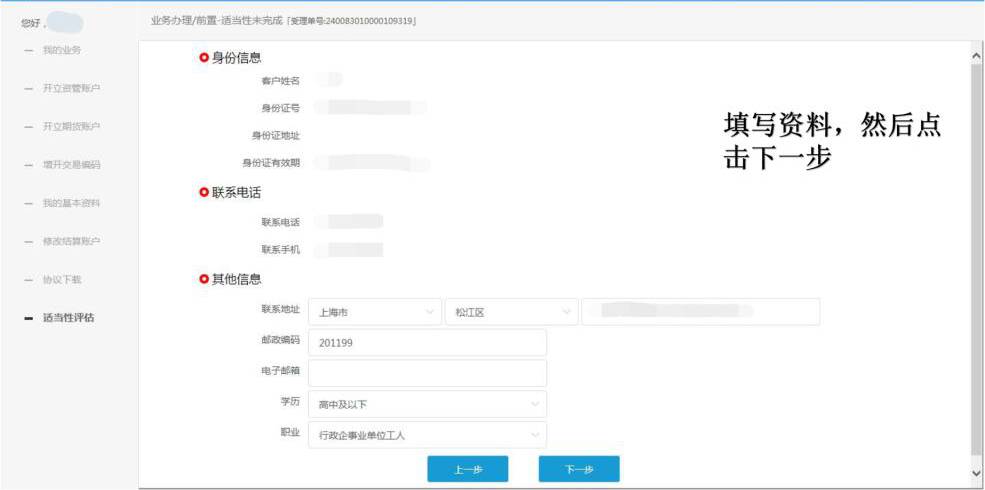Focus the 电子邮箱 input field
This screenshot has width=985, height=490.
(x=427, y=373)
